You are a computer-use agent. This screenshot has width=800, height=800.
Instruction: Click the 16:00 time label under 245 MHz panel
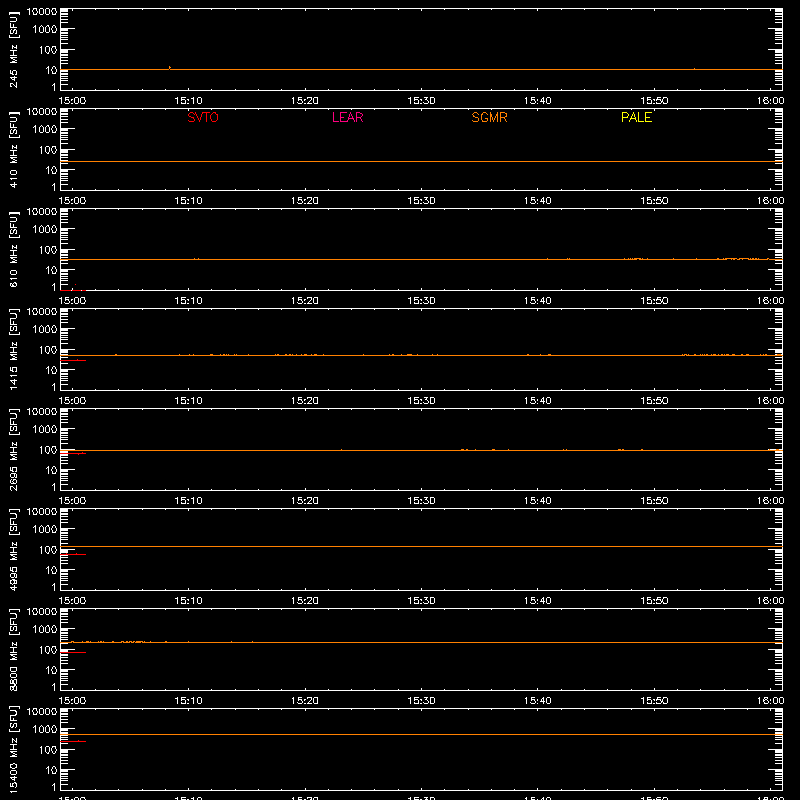[770, 101]
